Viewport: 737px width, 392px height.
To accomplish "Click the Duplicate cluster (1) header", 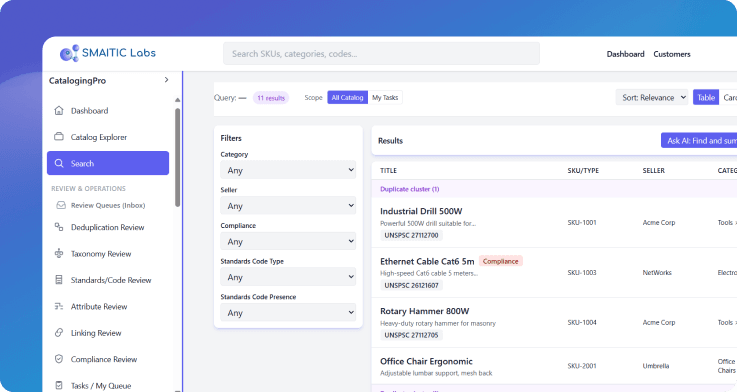I will point(409,189).
